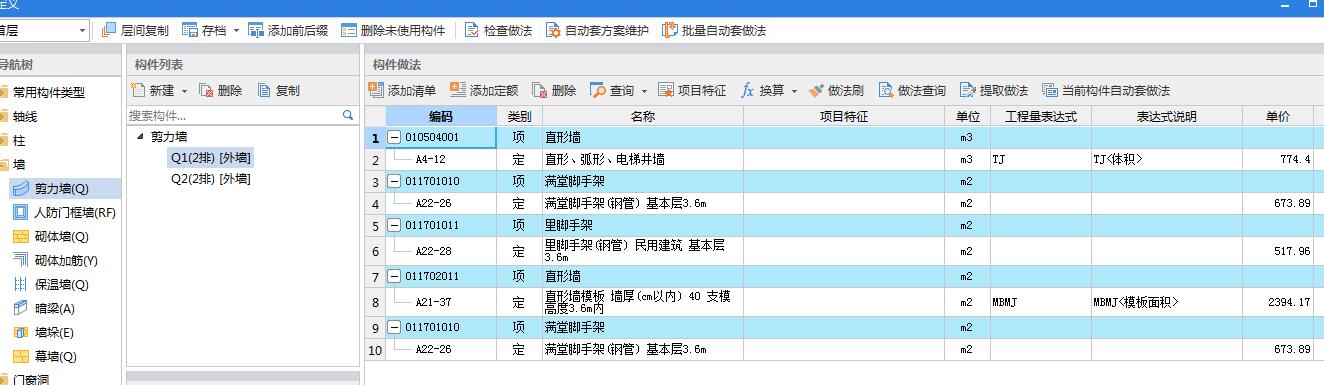Screen dimensions: 1324x385
Task: Collapse the 剪力墙 tree node
Action: (x=141, y=137)
